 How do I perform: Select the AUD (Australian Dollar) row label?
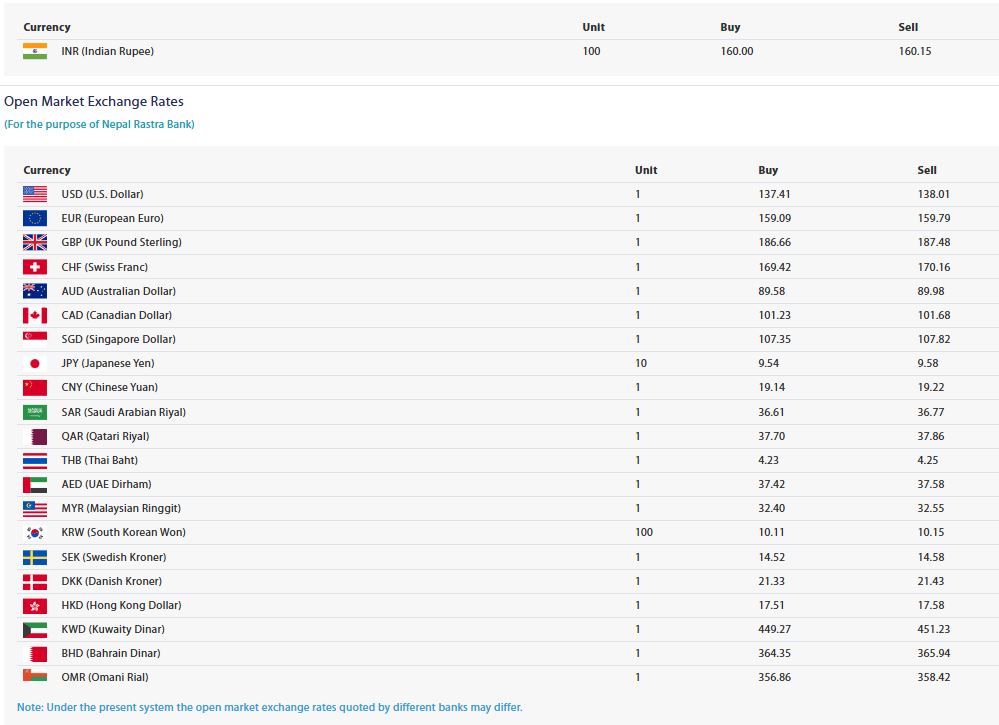(x=119, y=291)
